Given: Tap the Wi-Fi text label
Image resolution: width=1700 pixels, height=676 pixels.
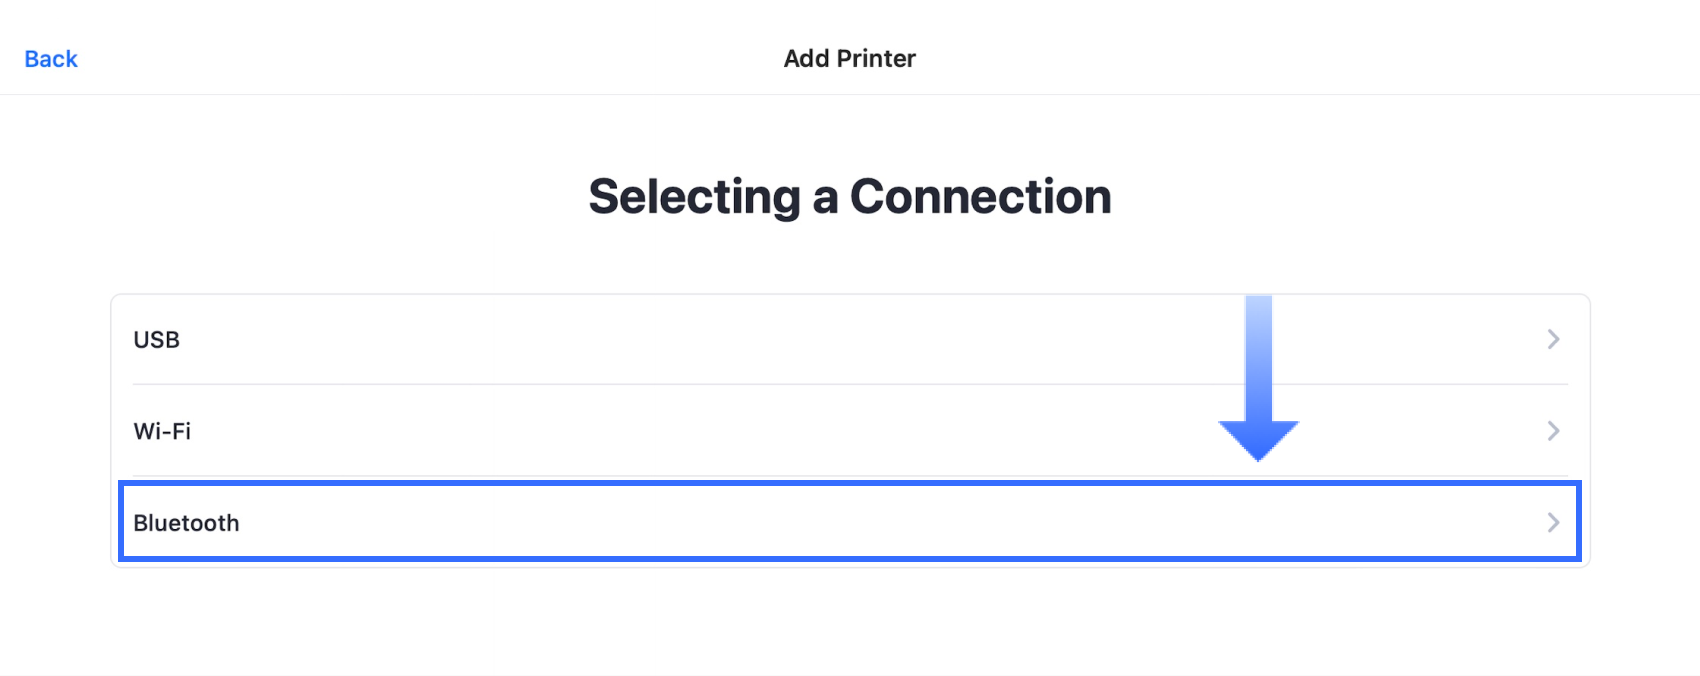Looking at the screenshot, I should [162, 431].
